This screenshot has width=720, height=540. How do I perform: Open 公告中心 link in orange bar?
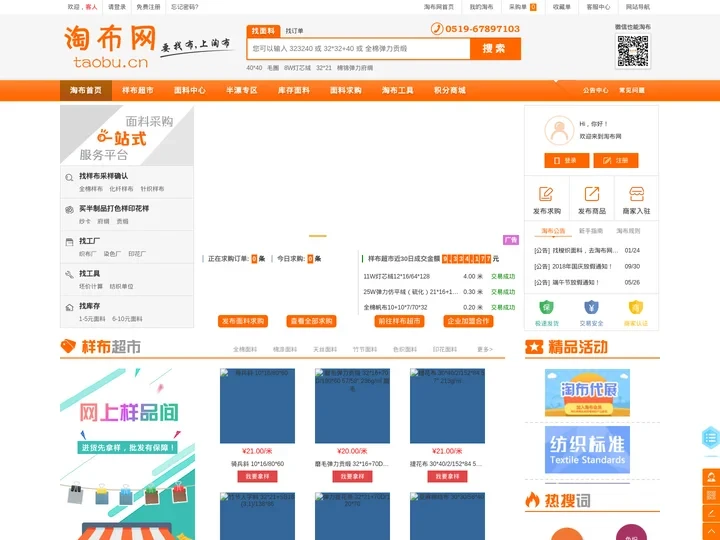pos(596,90)
